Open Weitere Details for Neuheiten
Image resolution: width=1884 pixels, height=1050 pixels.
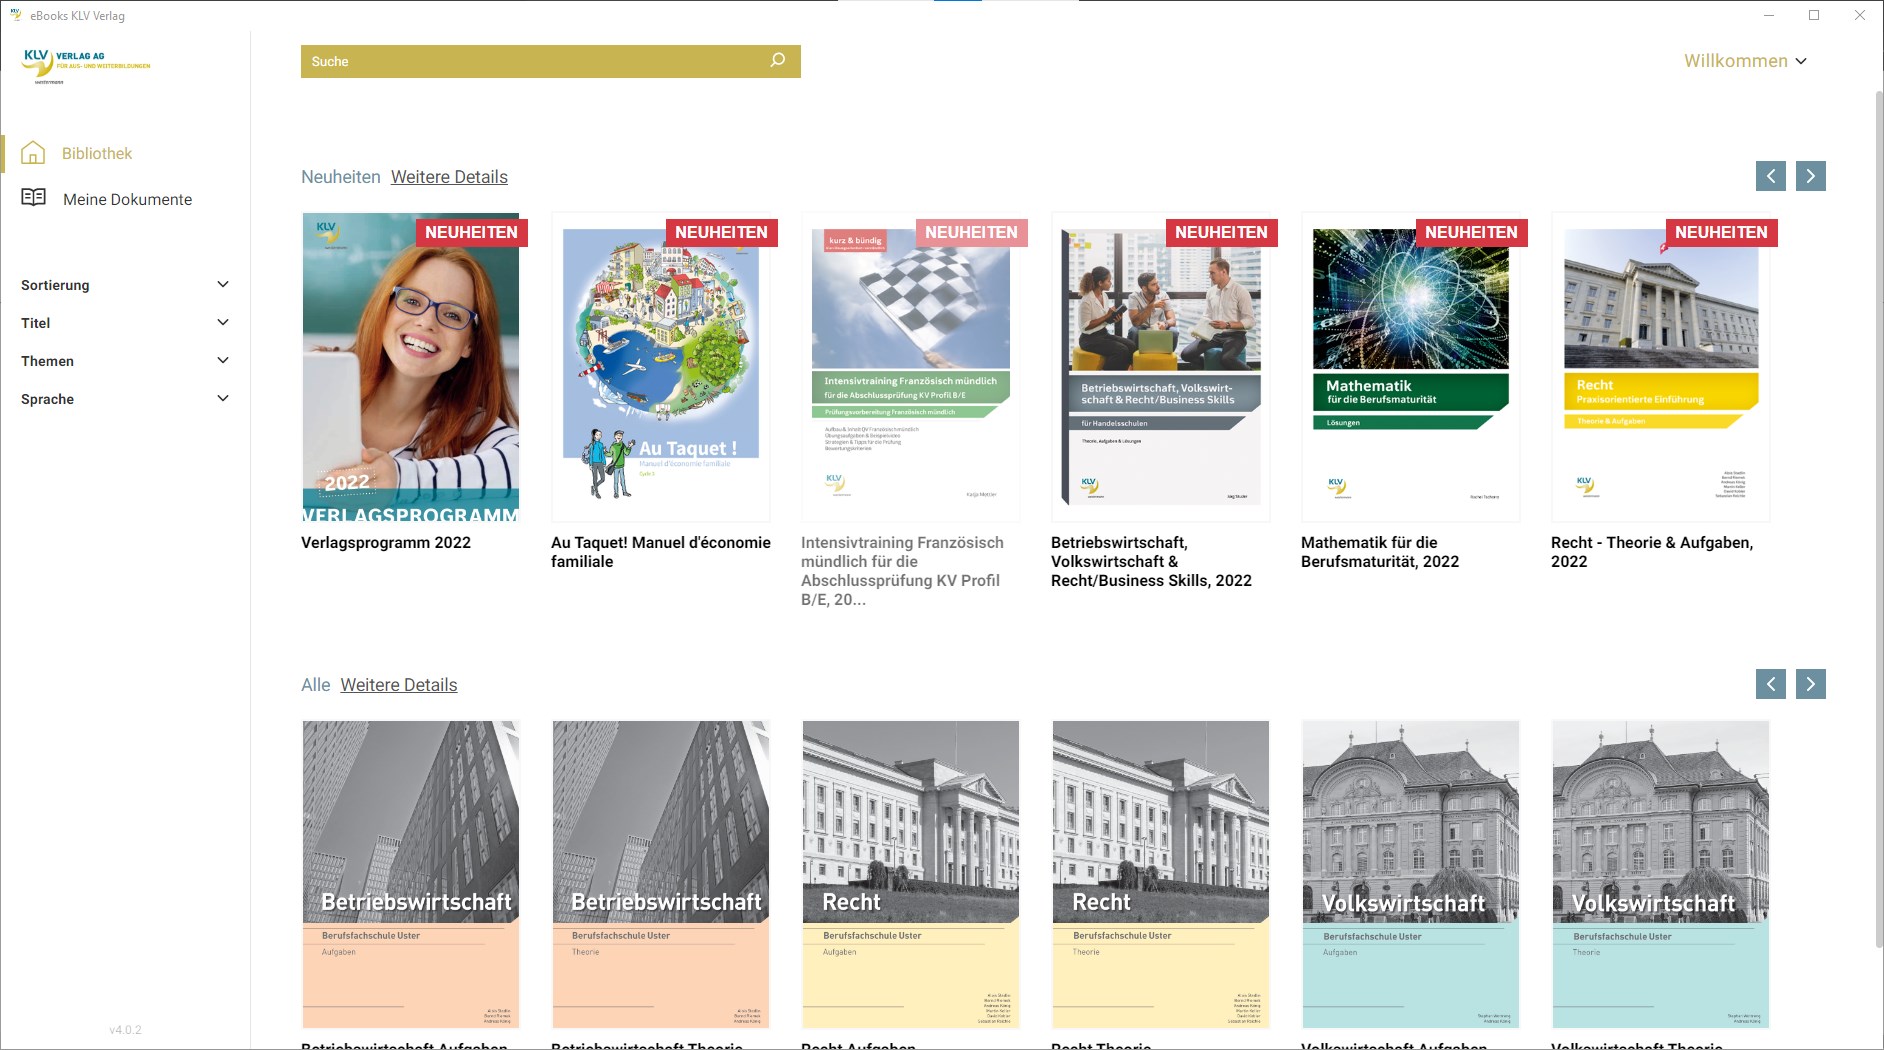(x=449, y=177)
